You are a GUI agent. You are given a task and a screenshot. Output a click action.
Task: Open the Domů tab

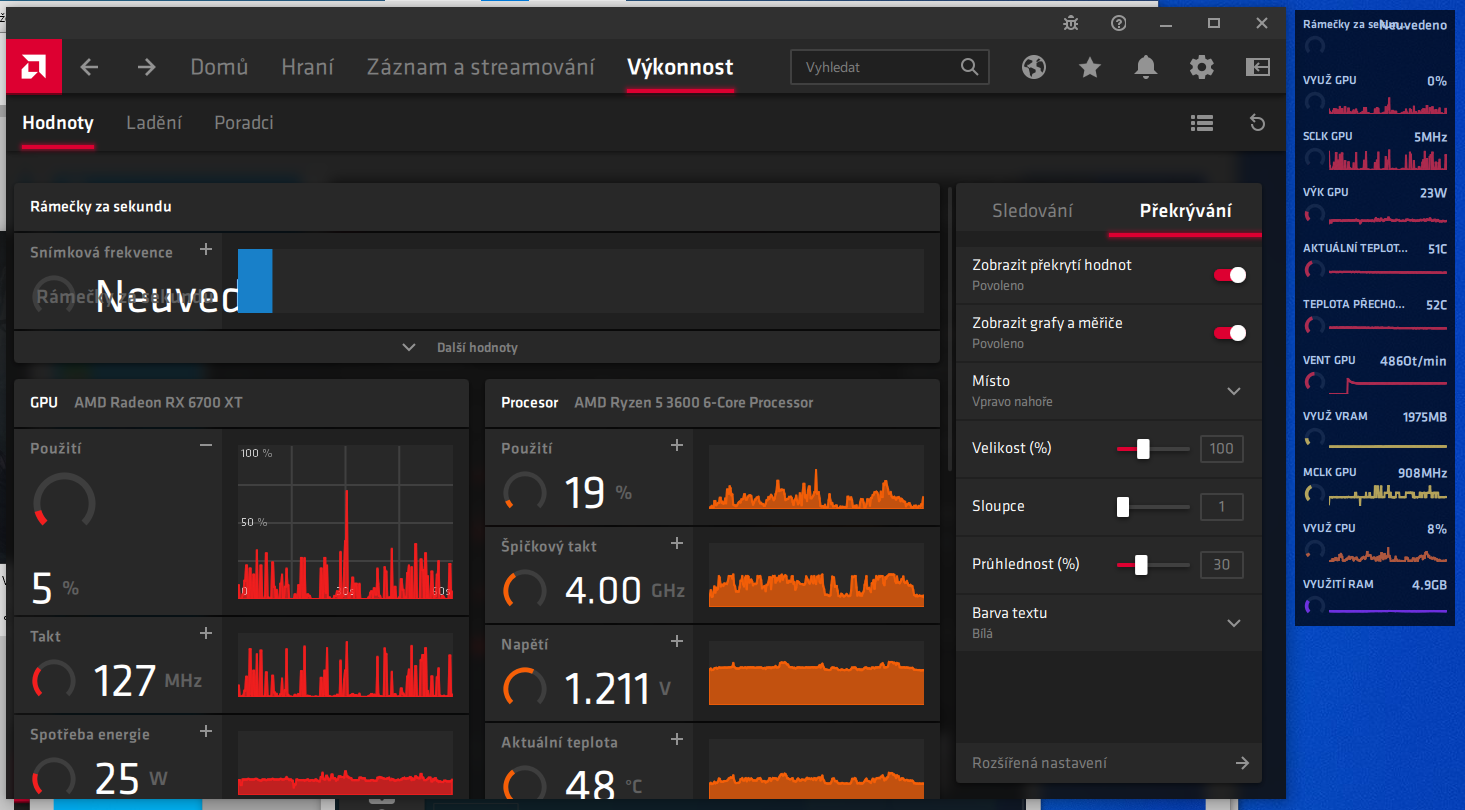219,67
